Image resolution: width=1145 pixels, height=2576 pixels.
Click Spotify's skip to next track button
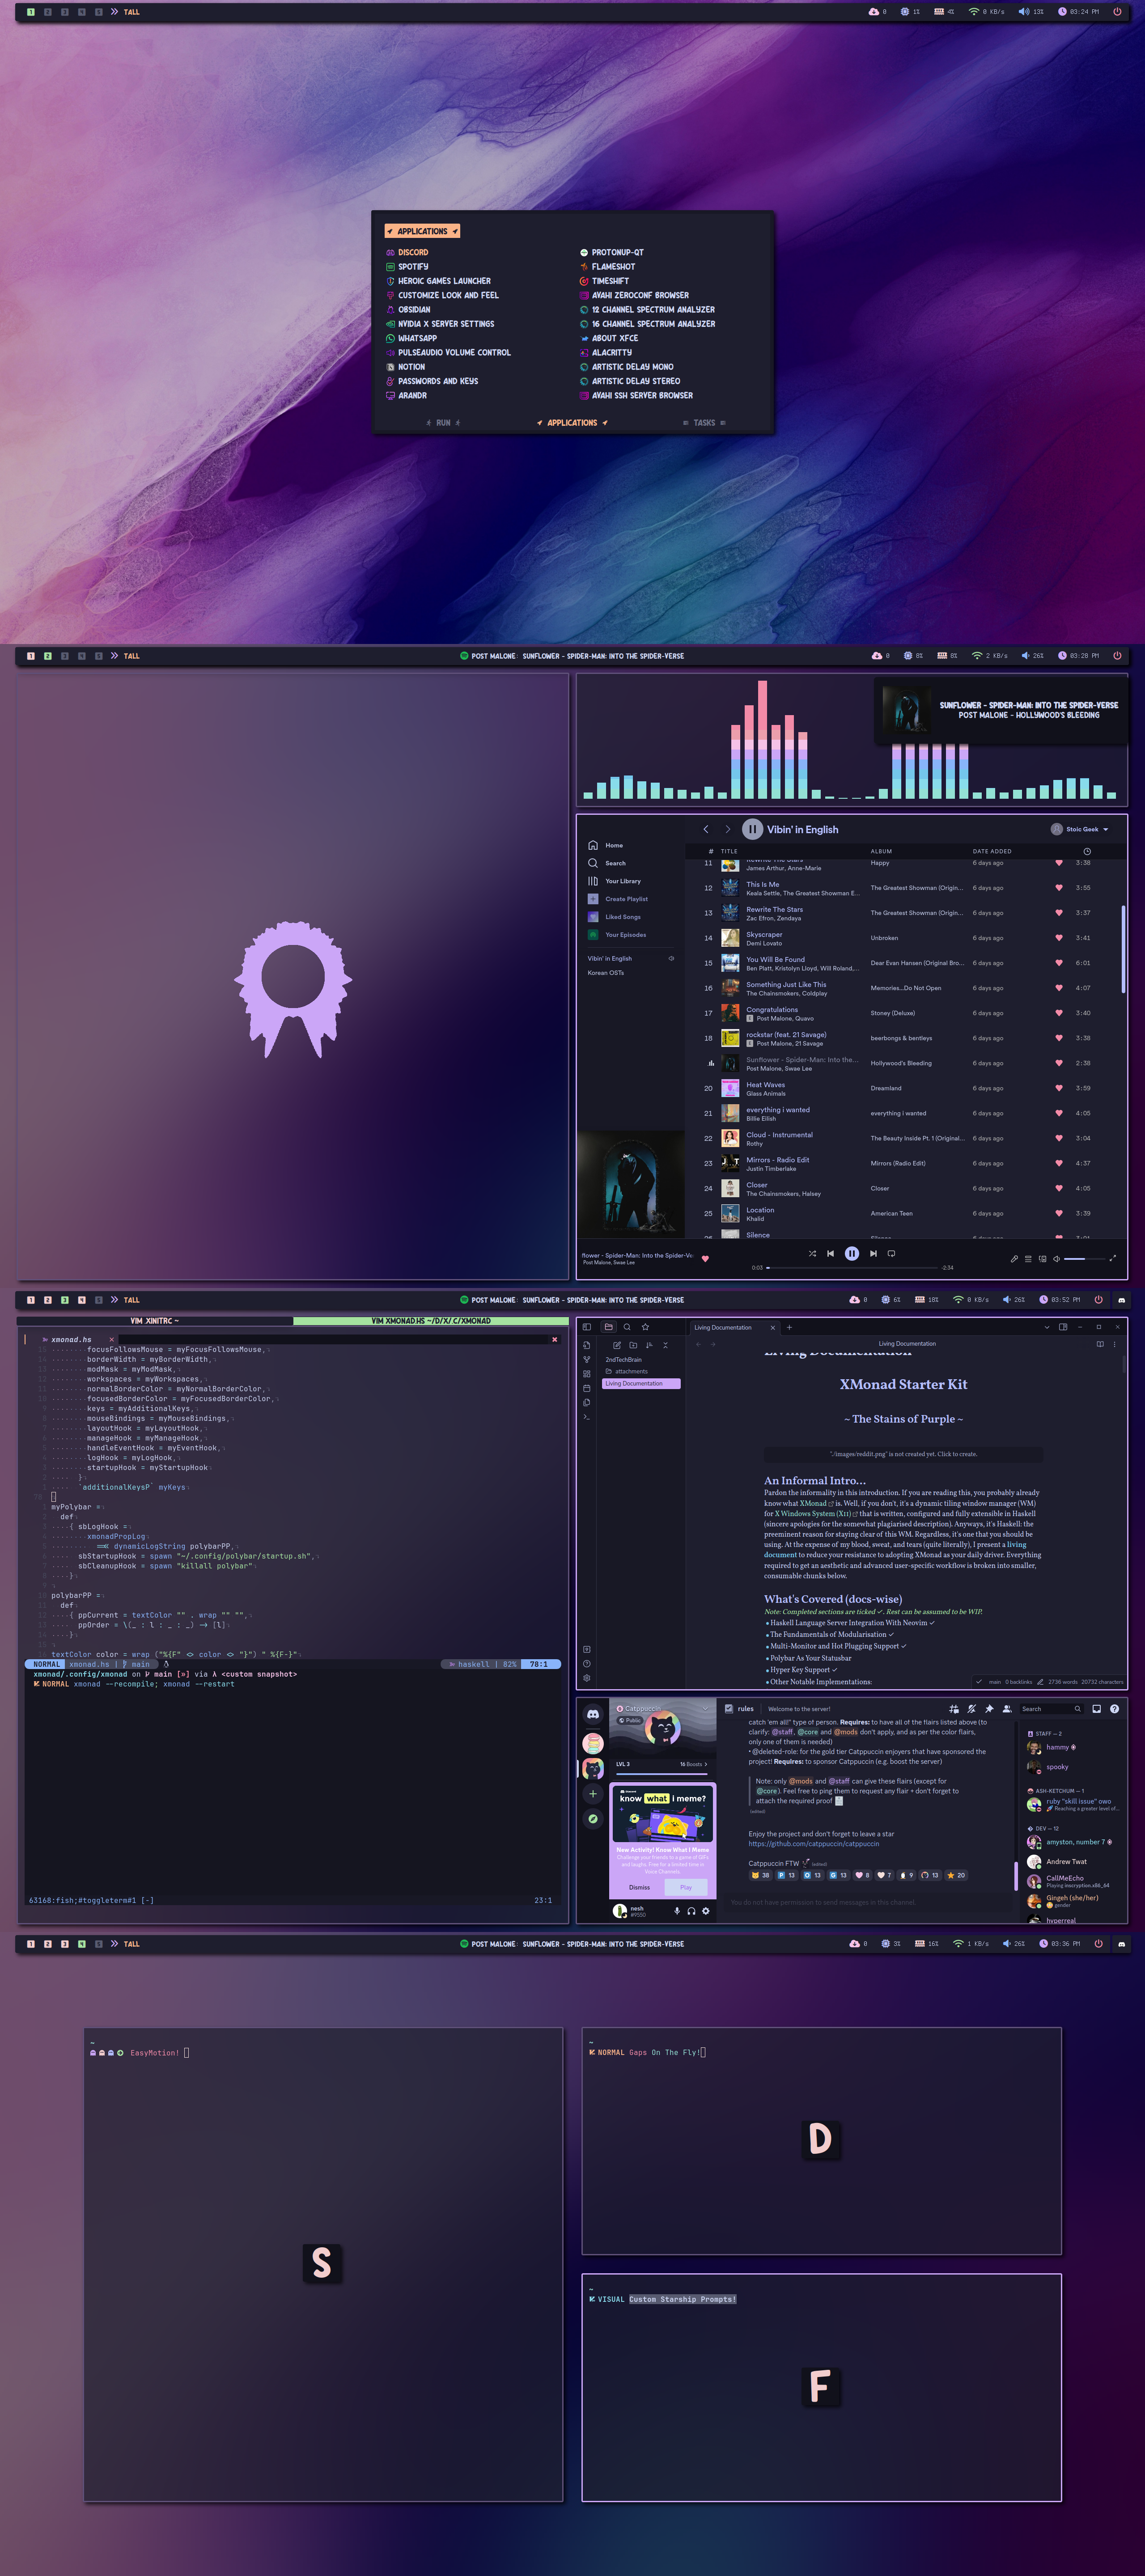coord(873,1253)
